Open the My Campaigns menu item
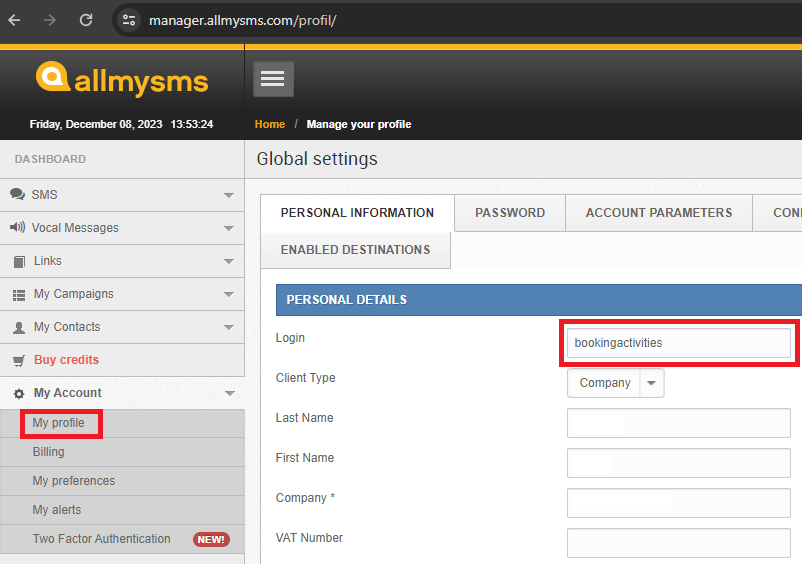Viewport: 802px width, 564px height. pyautogui.click(x=122, y=294)
